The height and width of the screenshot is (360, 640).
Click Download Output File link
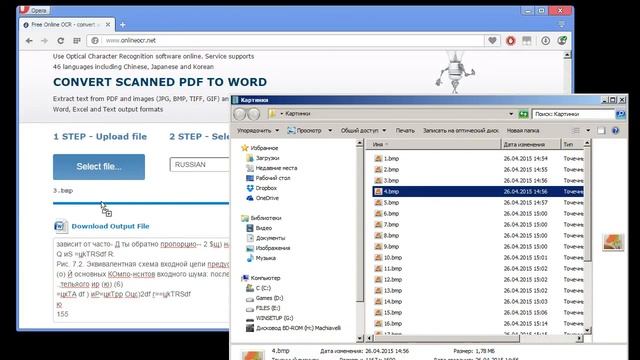click(110, 226)
